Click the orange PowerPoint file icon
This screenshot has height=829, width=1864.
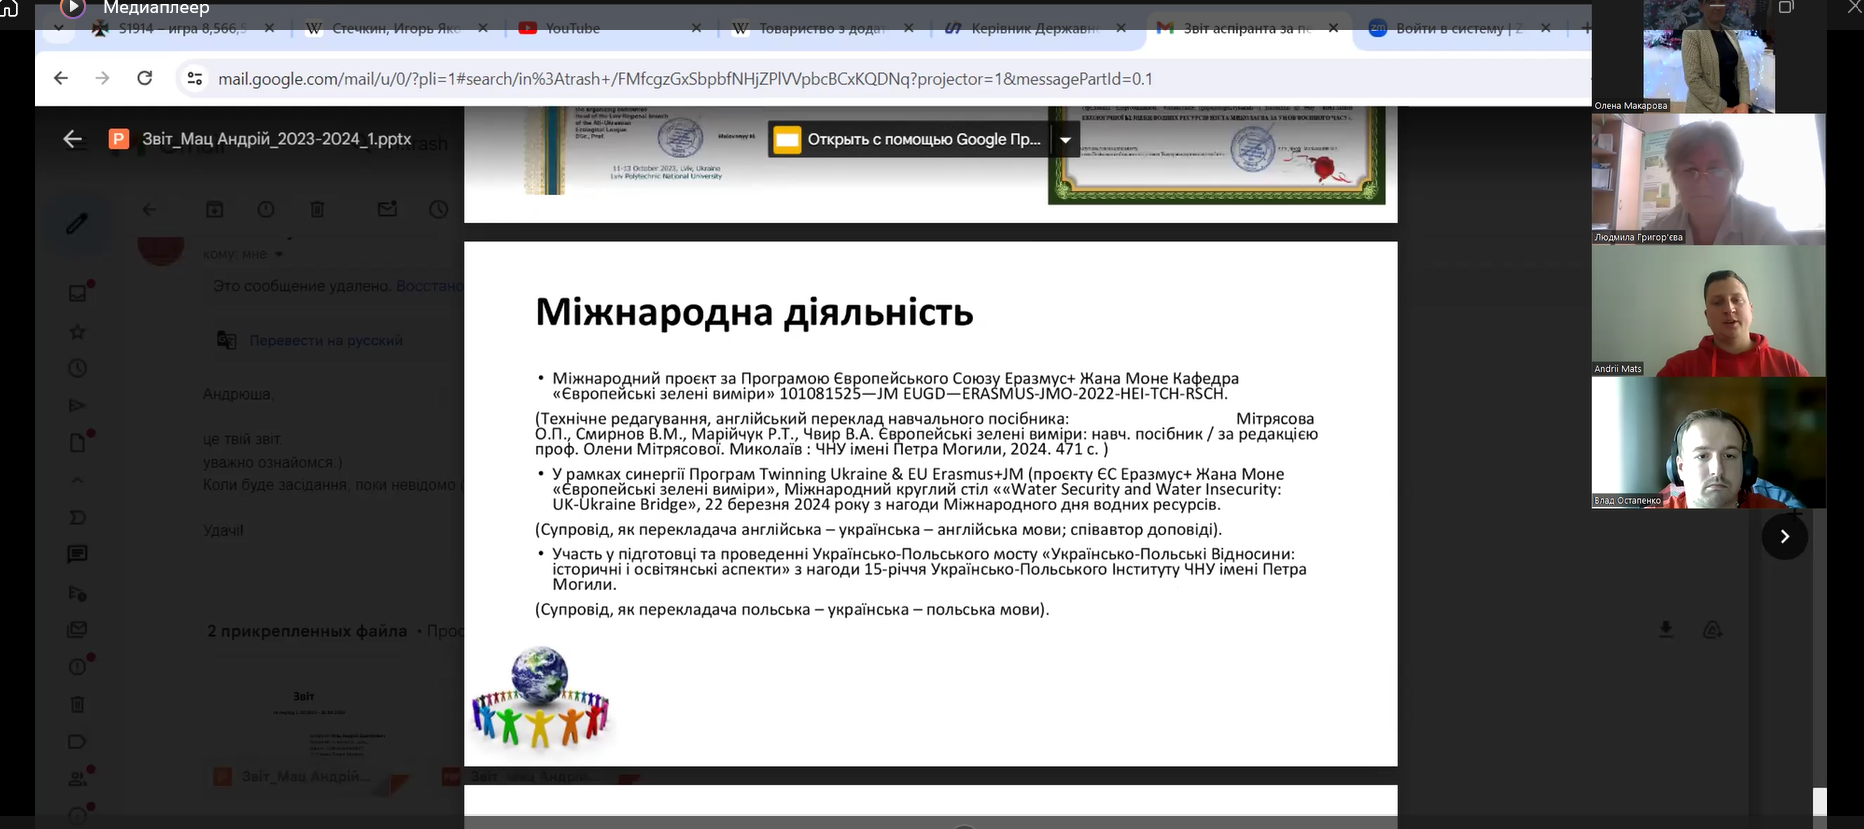tap(119, 139)
